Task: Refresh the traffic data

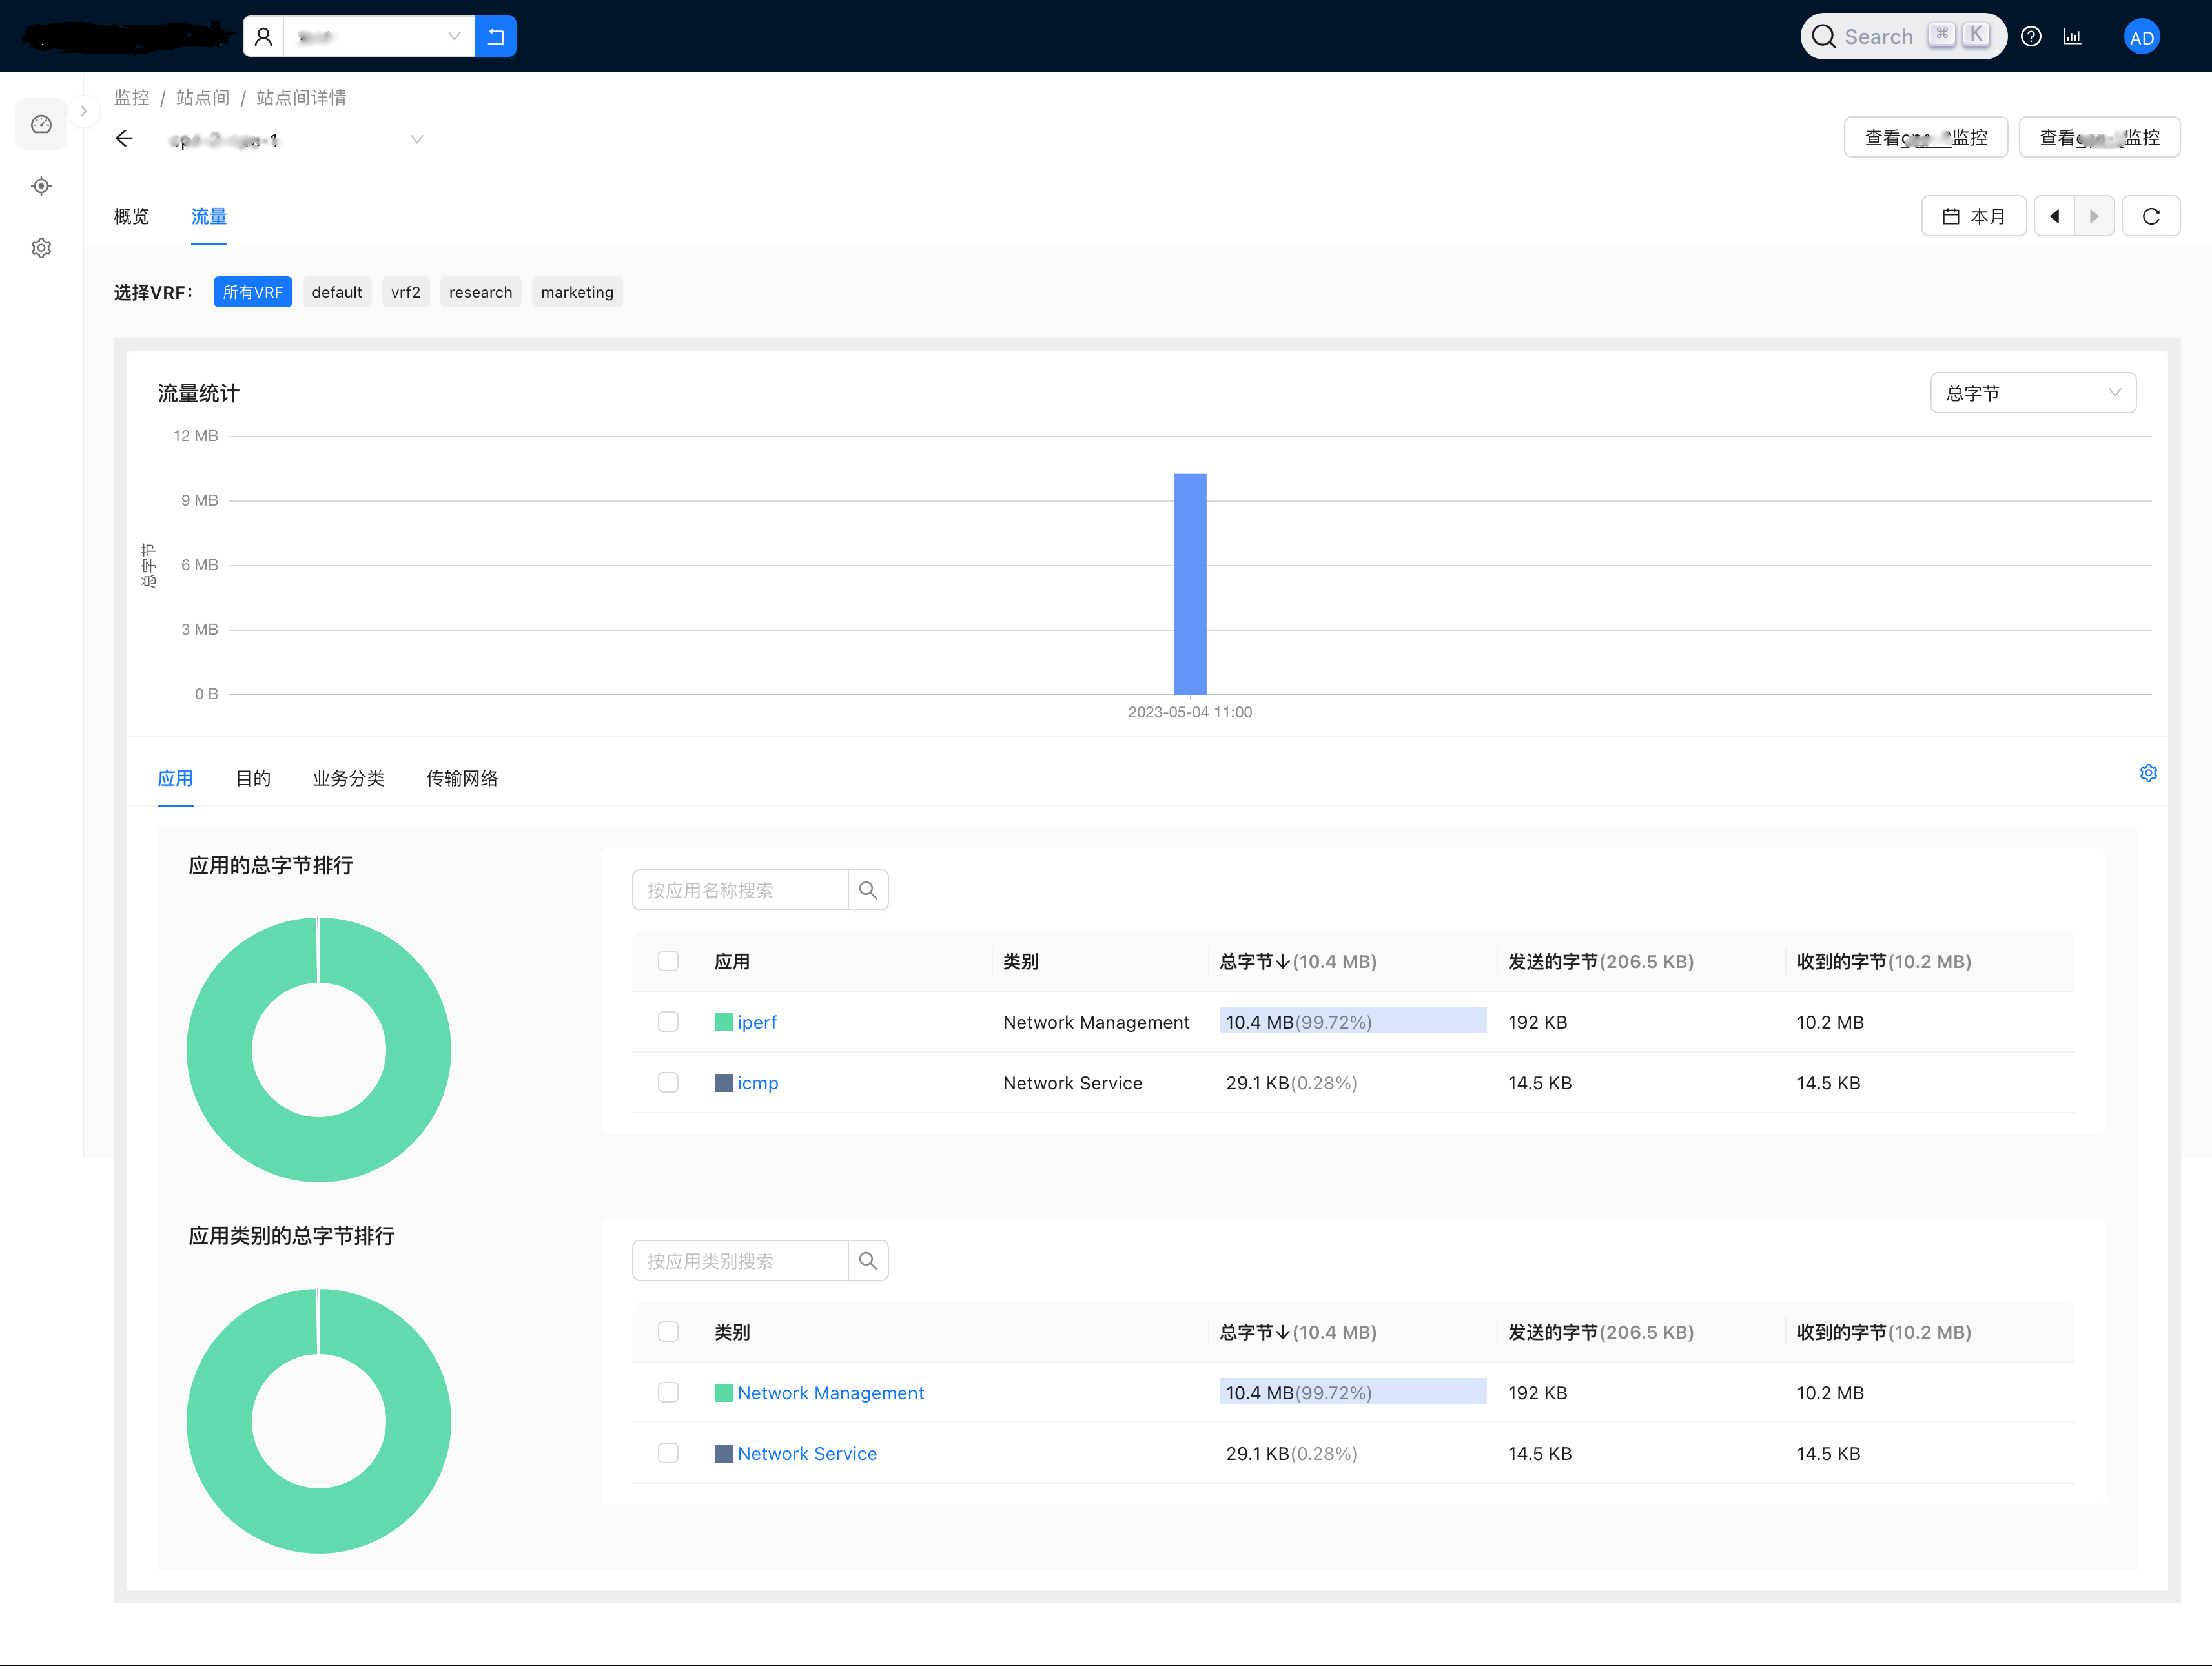Action: 2151,216
